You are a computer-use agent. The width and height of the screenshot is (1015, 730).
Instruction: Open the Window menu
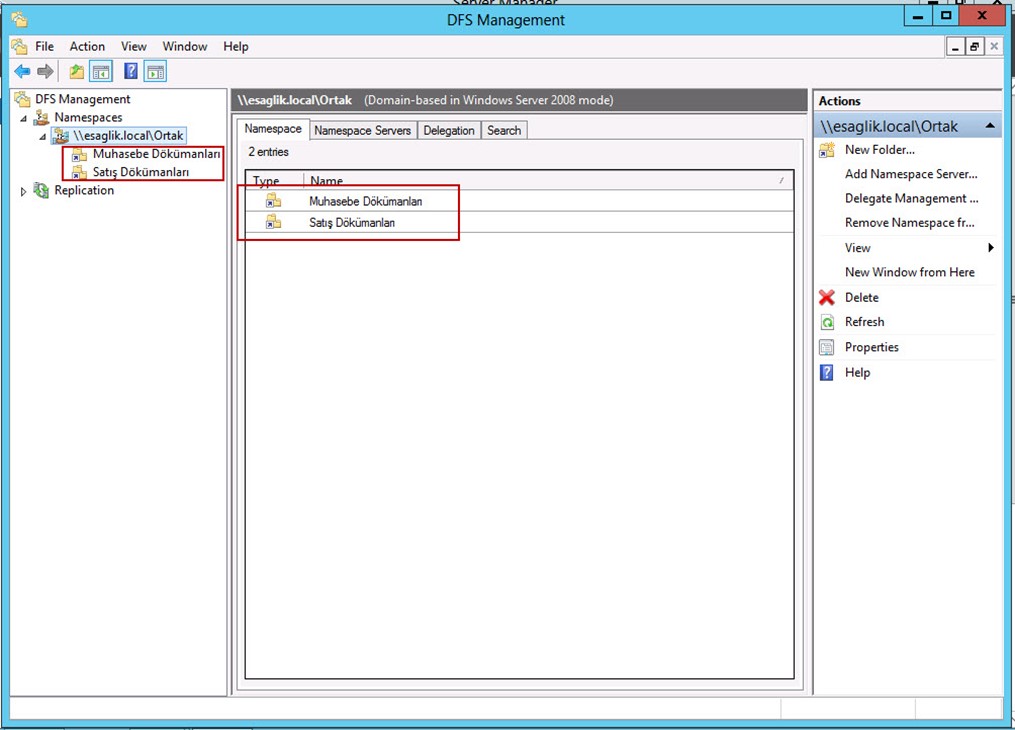[x=184, y=47]
